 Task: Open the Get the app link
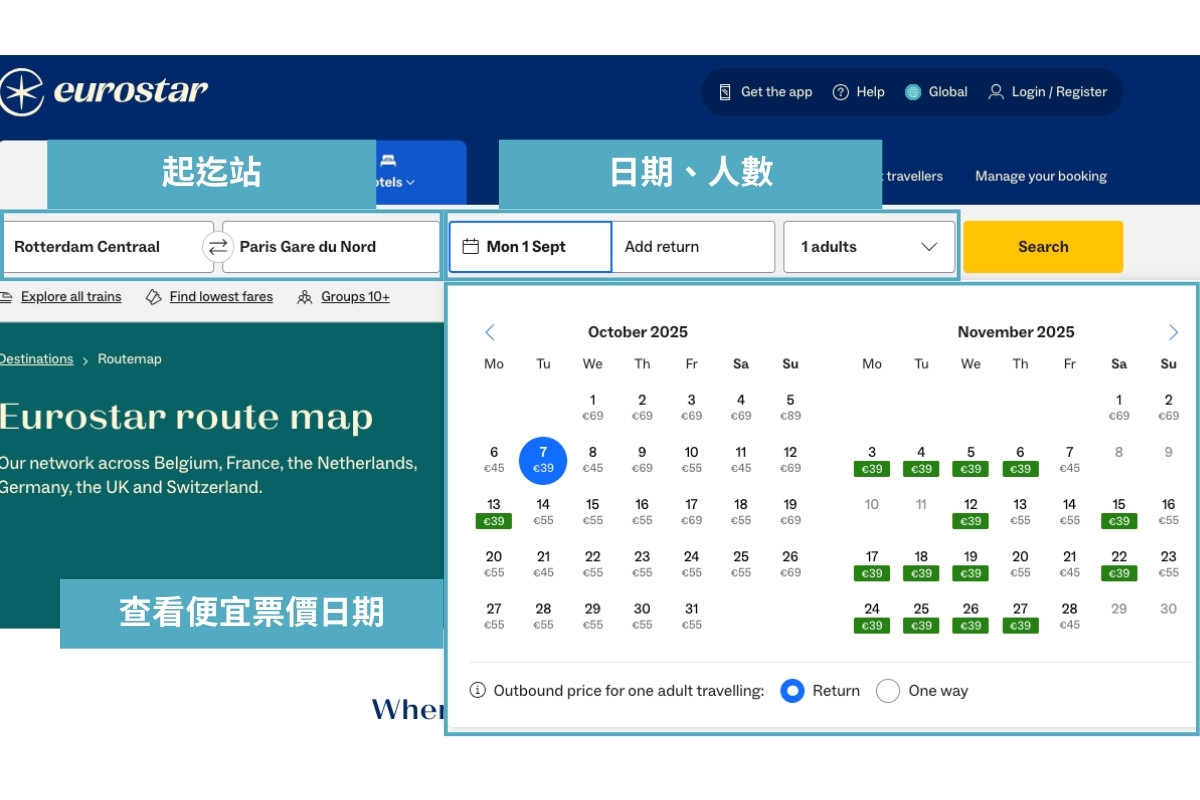point(765,92)
